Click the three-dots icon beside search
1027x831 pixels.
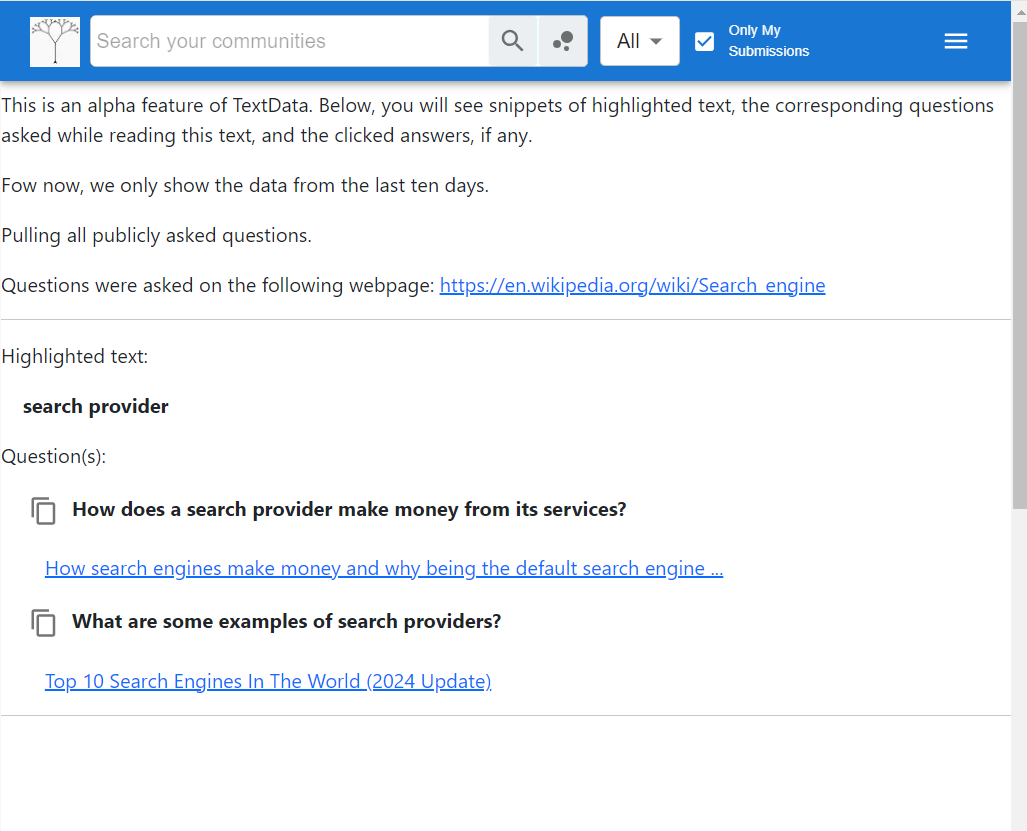[x=563, y=41]
